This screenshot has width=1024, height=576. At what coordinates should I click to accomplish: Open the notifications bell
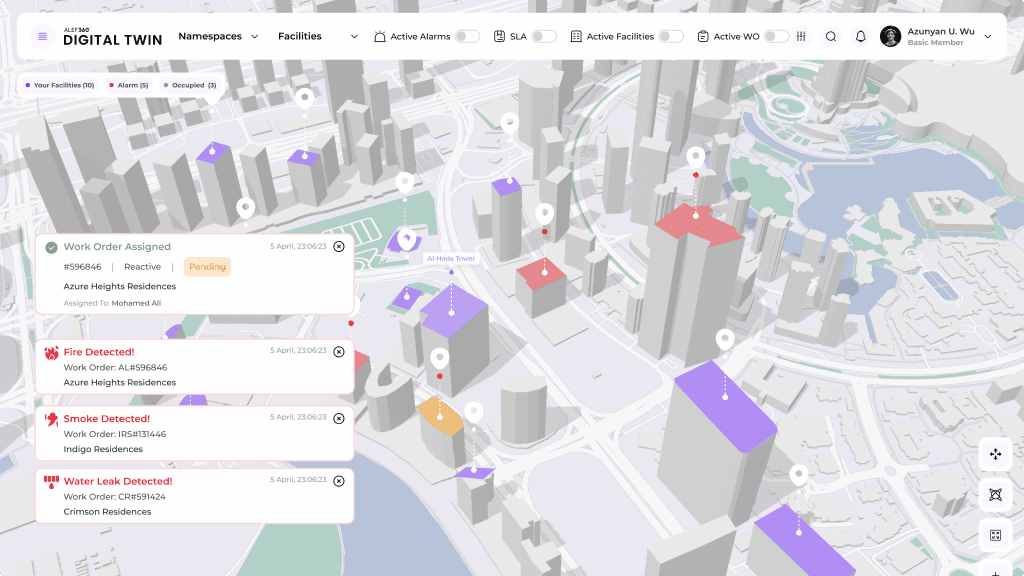(860, 37)
